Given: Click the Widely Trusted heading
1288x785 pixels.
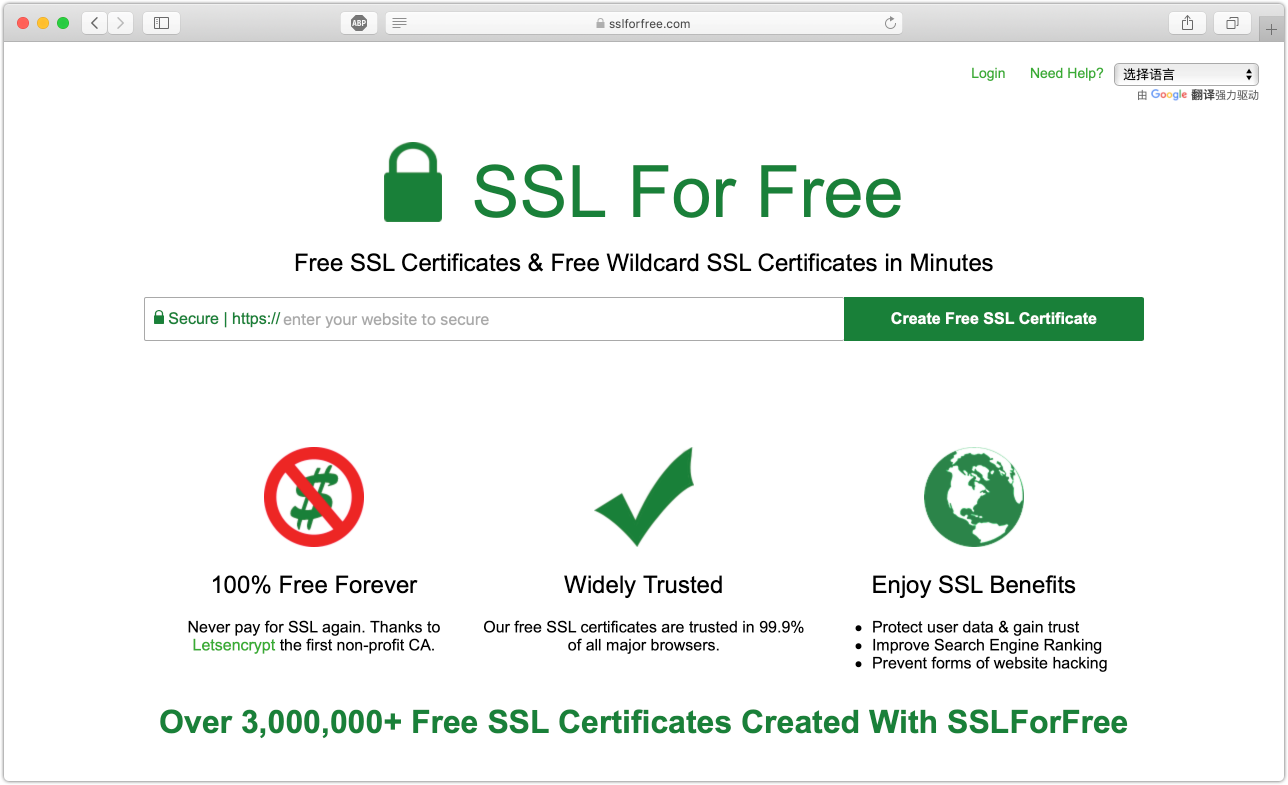Looking at the screenshot, I should coord(644,585).
